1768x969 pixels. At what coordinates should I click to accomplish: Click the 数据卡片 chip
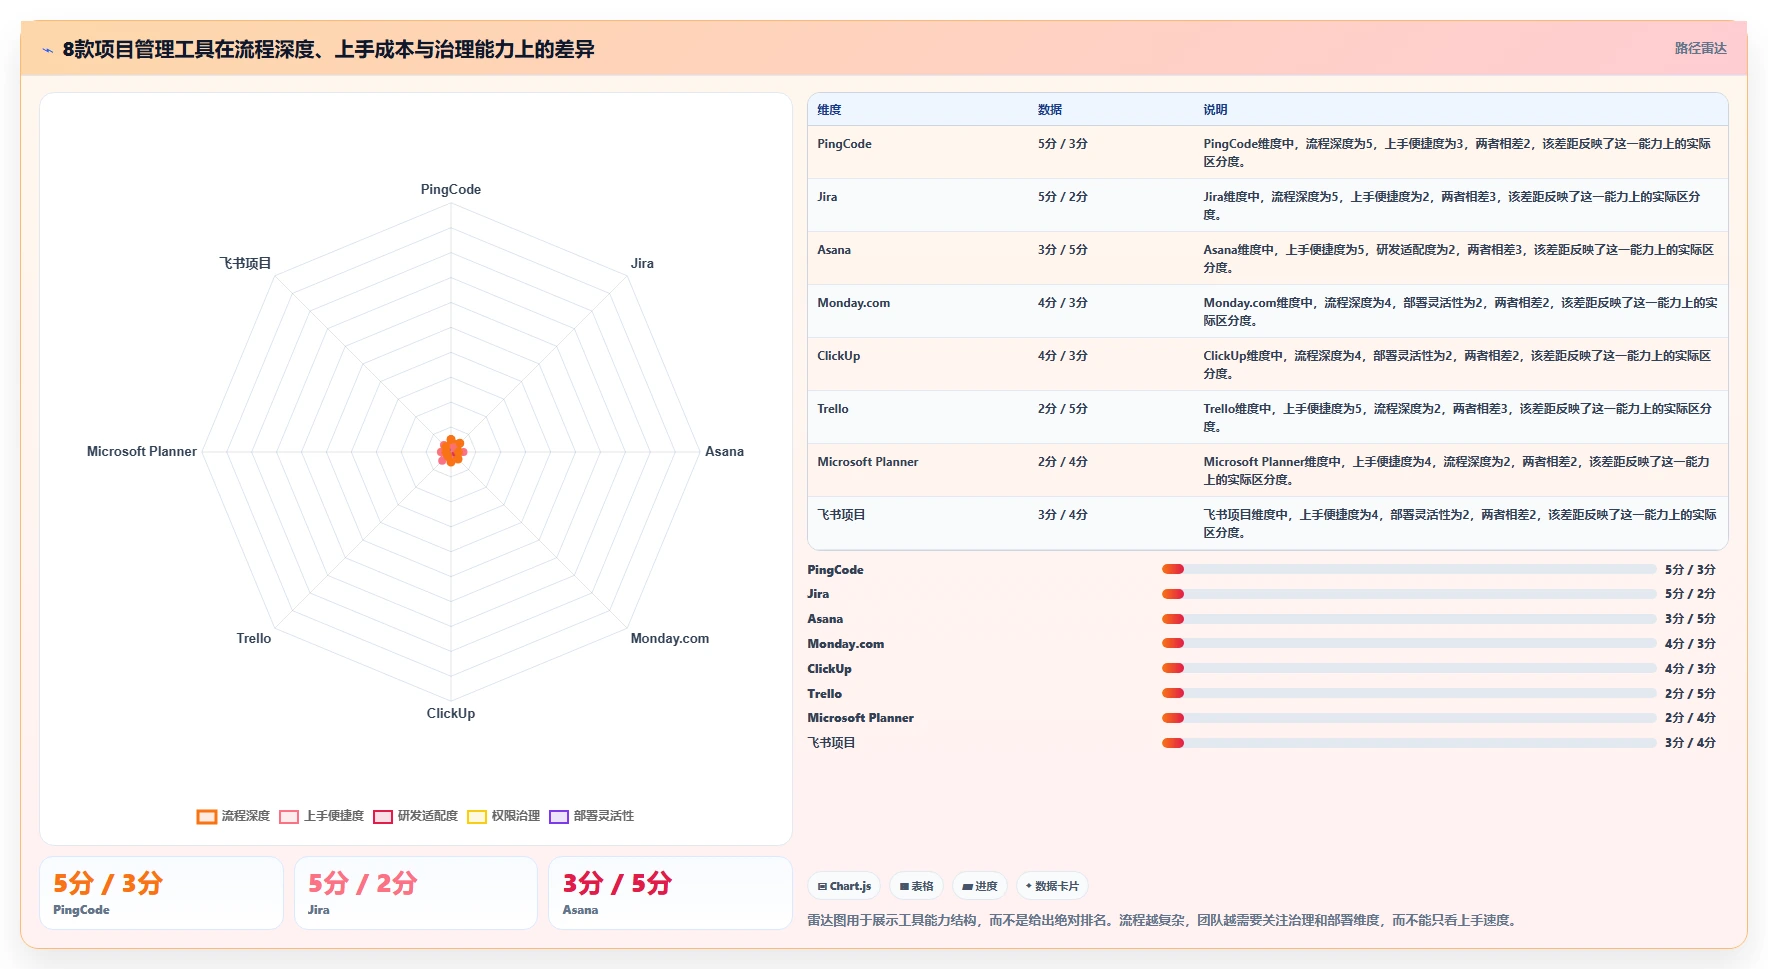click(1052, 886)
